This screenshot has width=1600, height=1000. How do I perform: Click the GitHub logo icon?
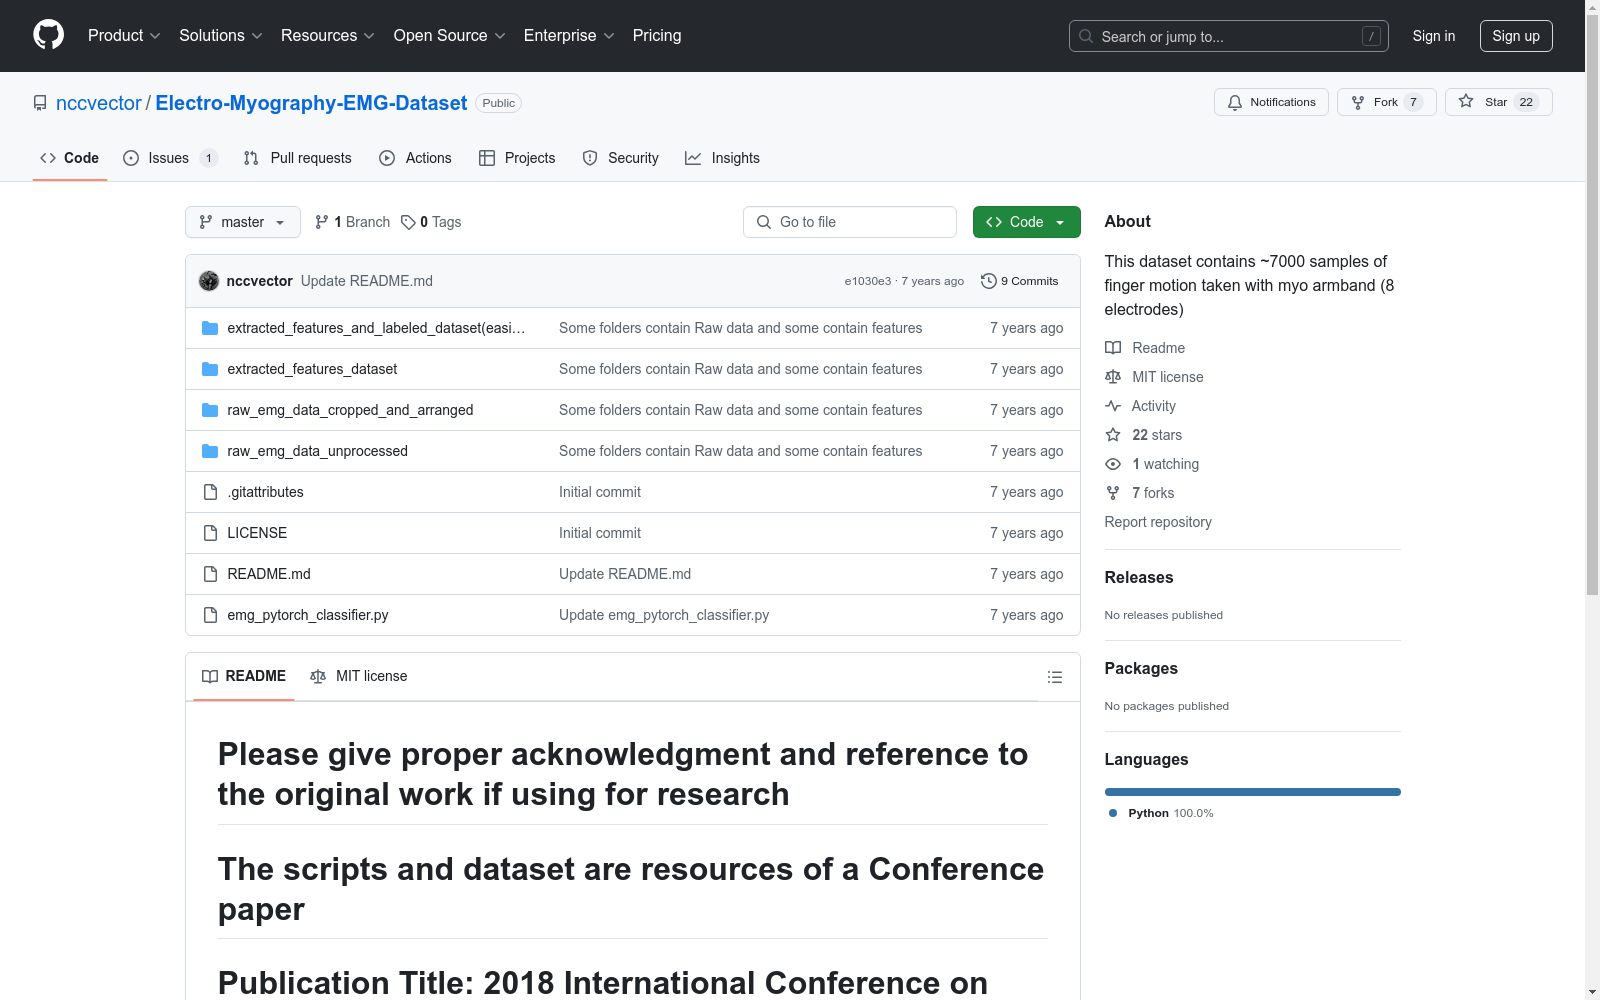point(48,35)
